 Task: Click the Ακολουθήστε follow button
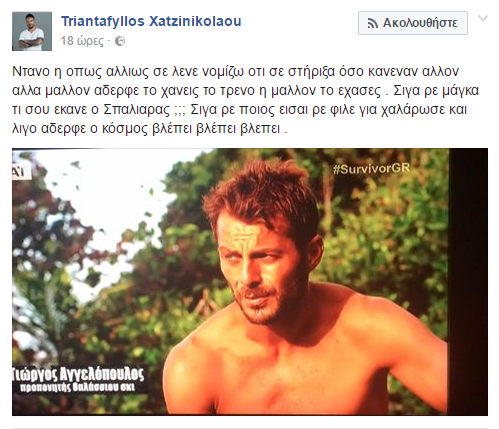tap(413, 23)
